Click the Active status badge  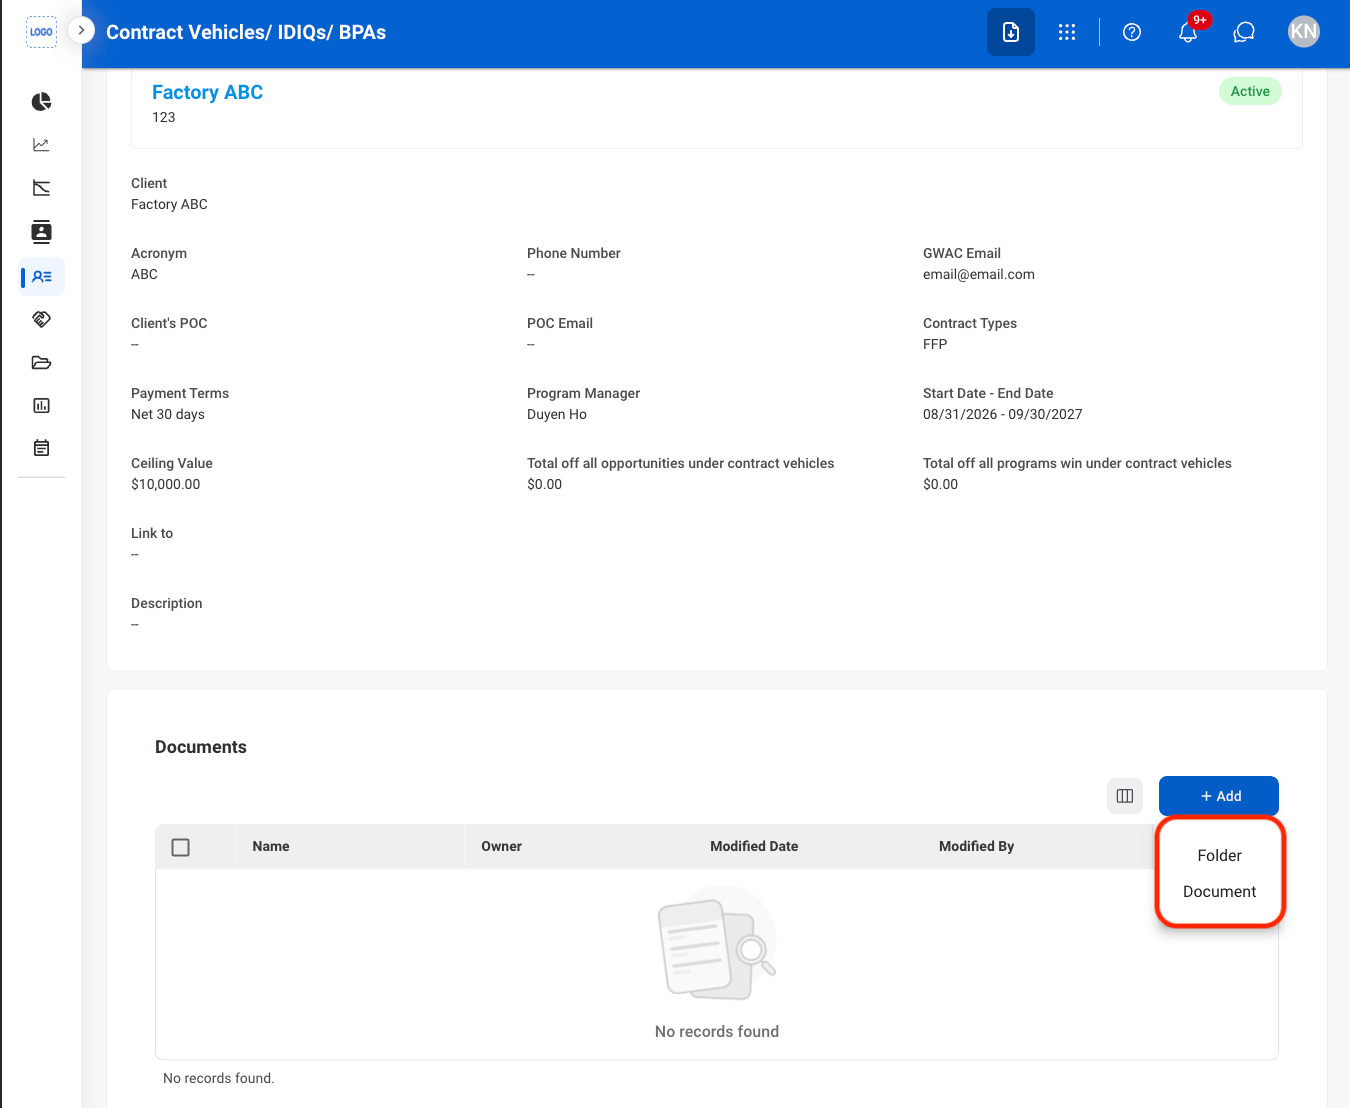click(x=1250, y=91)
